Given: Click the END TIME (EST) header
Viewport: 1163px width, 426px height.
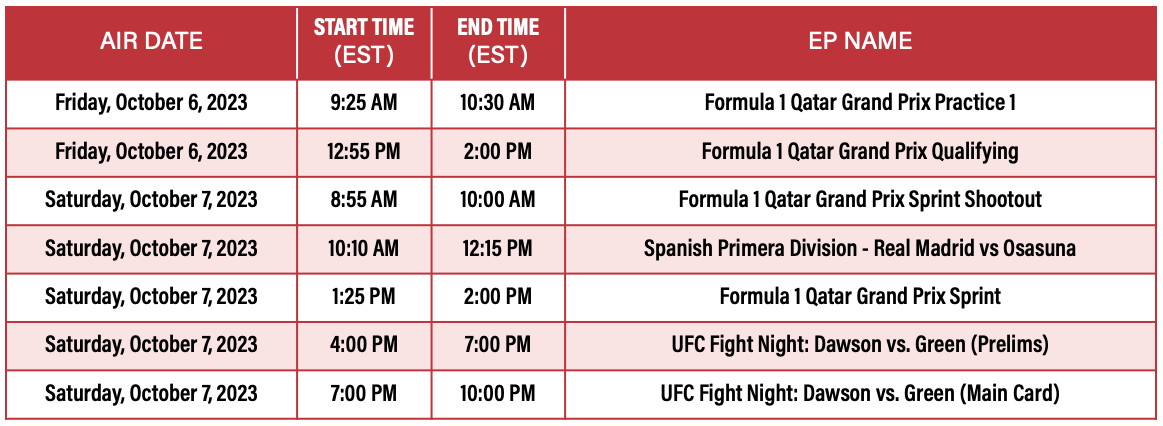Looking at the screenshot, I should point(497,41).
